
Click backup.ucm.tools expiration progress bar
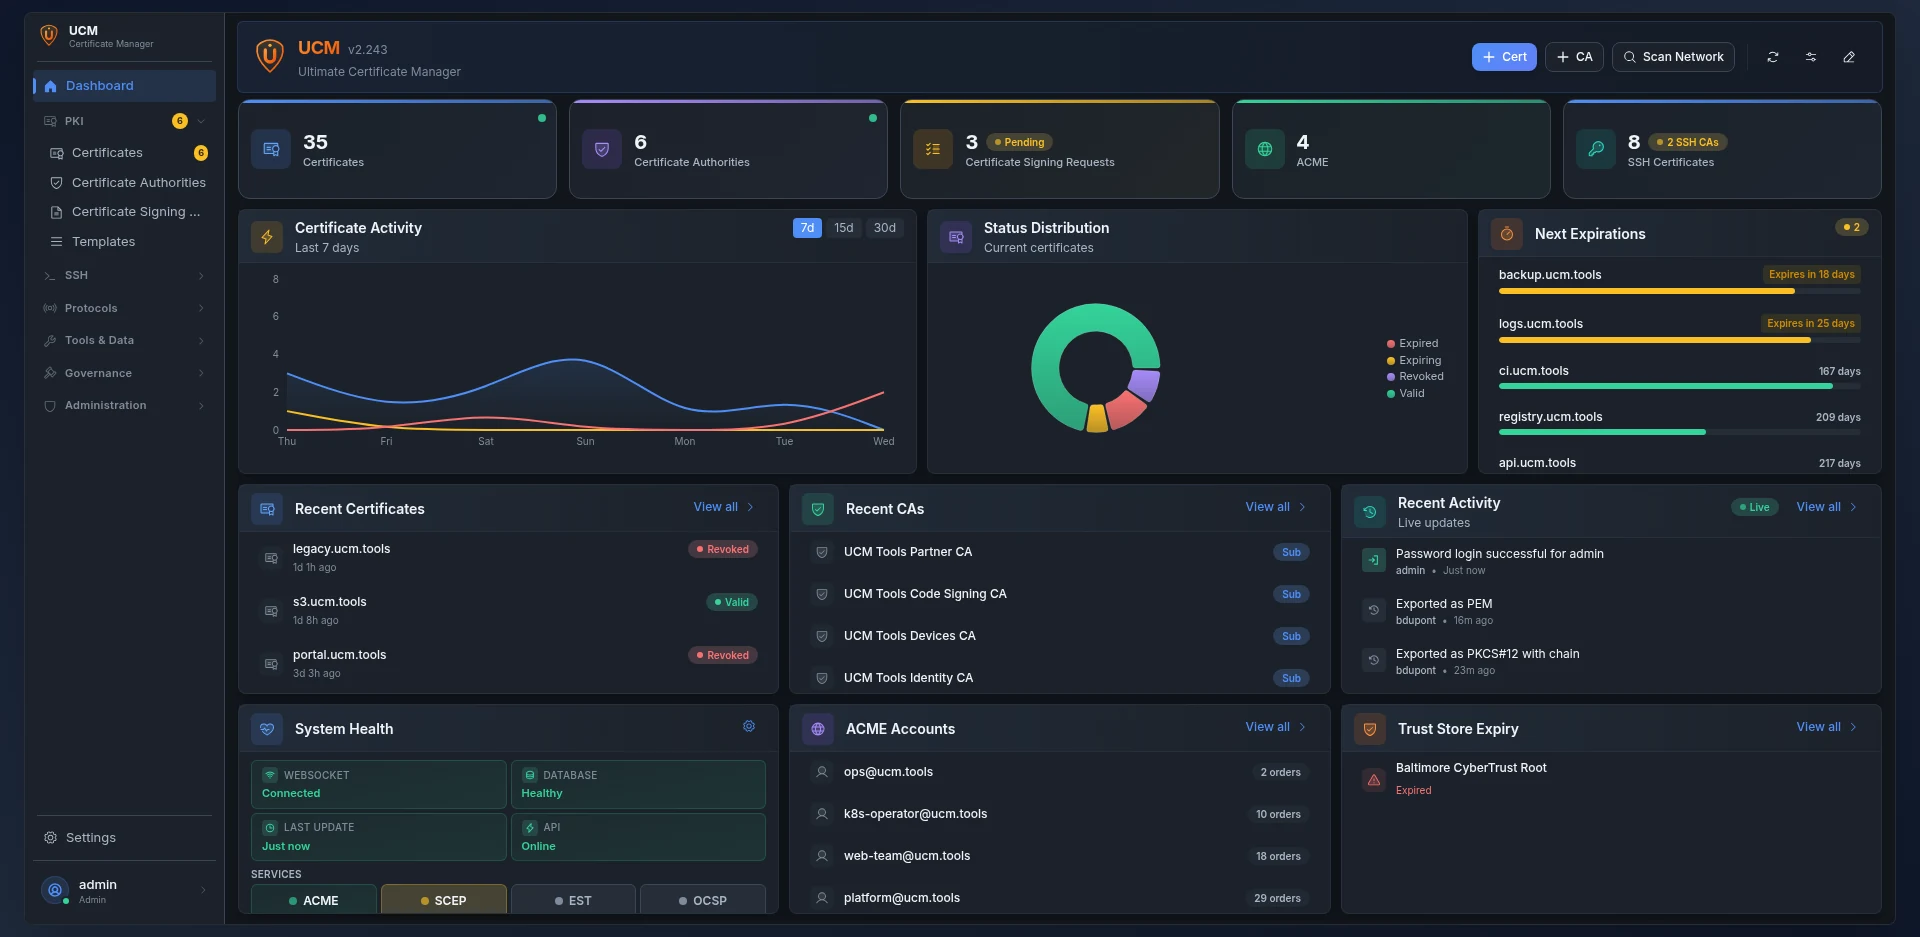(1679, 291)
